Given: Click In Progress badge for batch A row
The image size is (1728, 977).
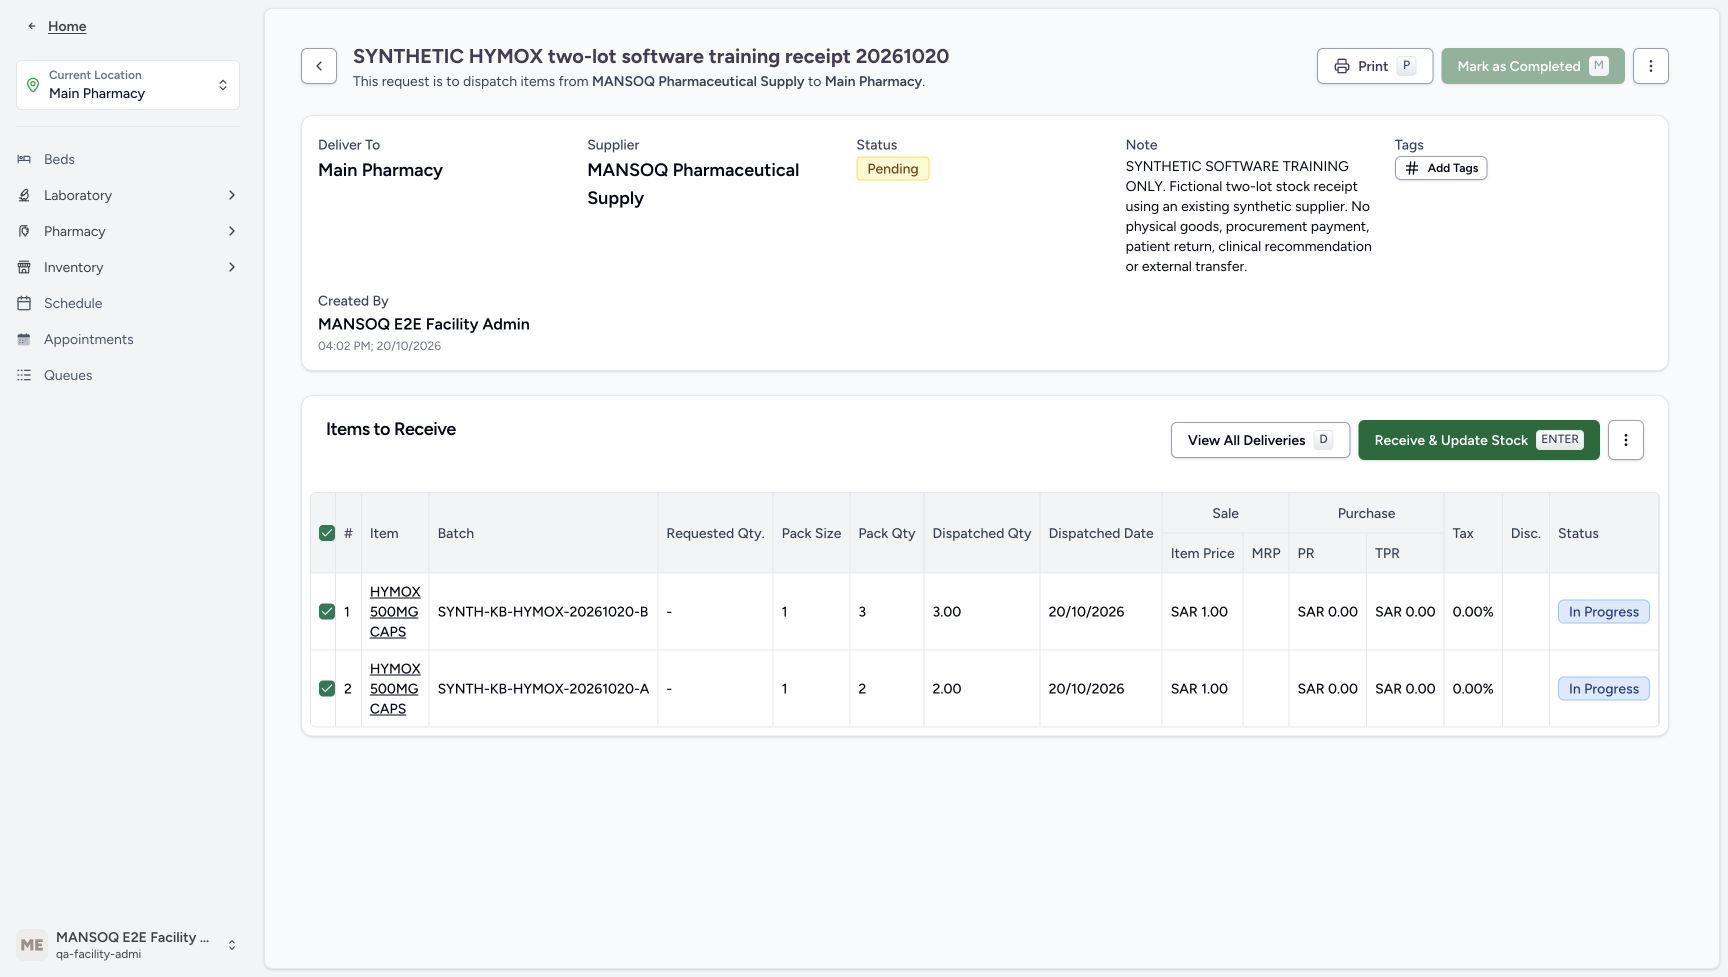Looking at the screenshot, I should [x=1604, y=689].
